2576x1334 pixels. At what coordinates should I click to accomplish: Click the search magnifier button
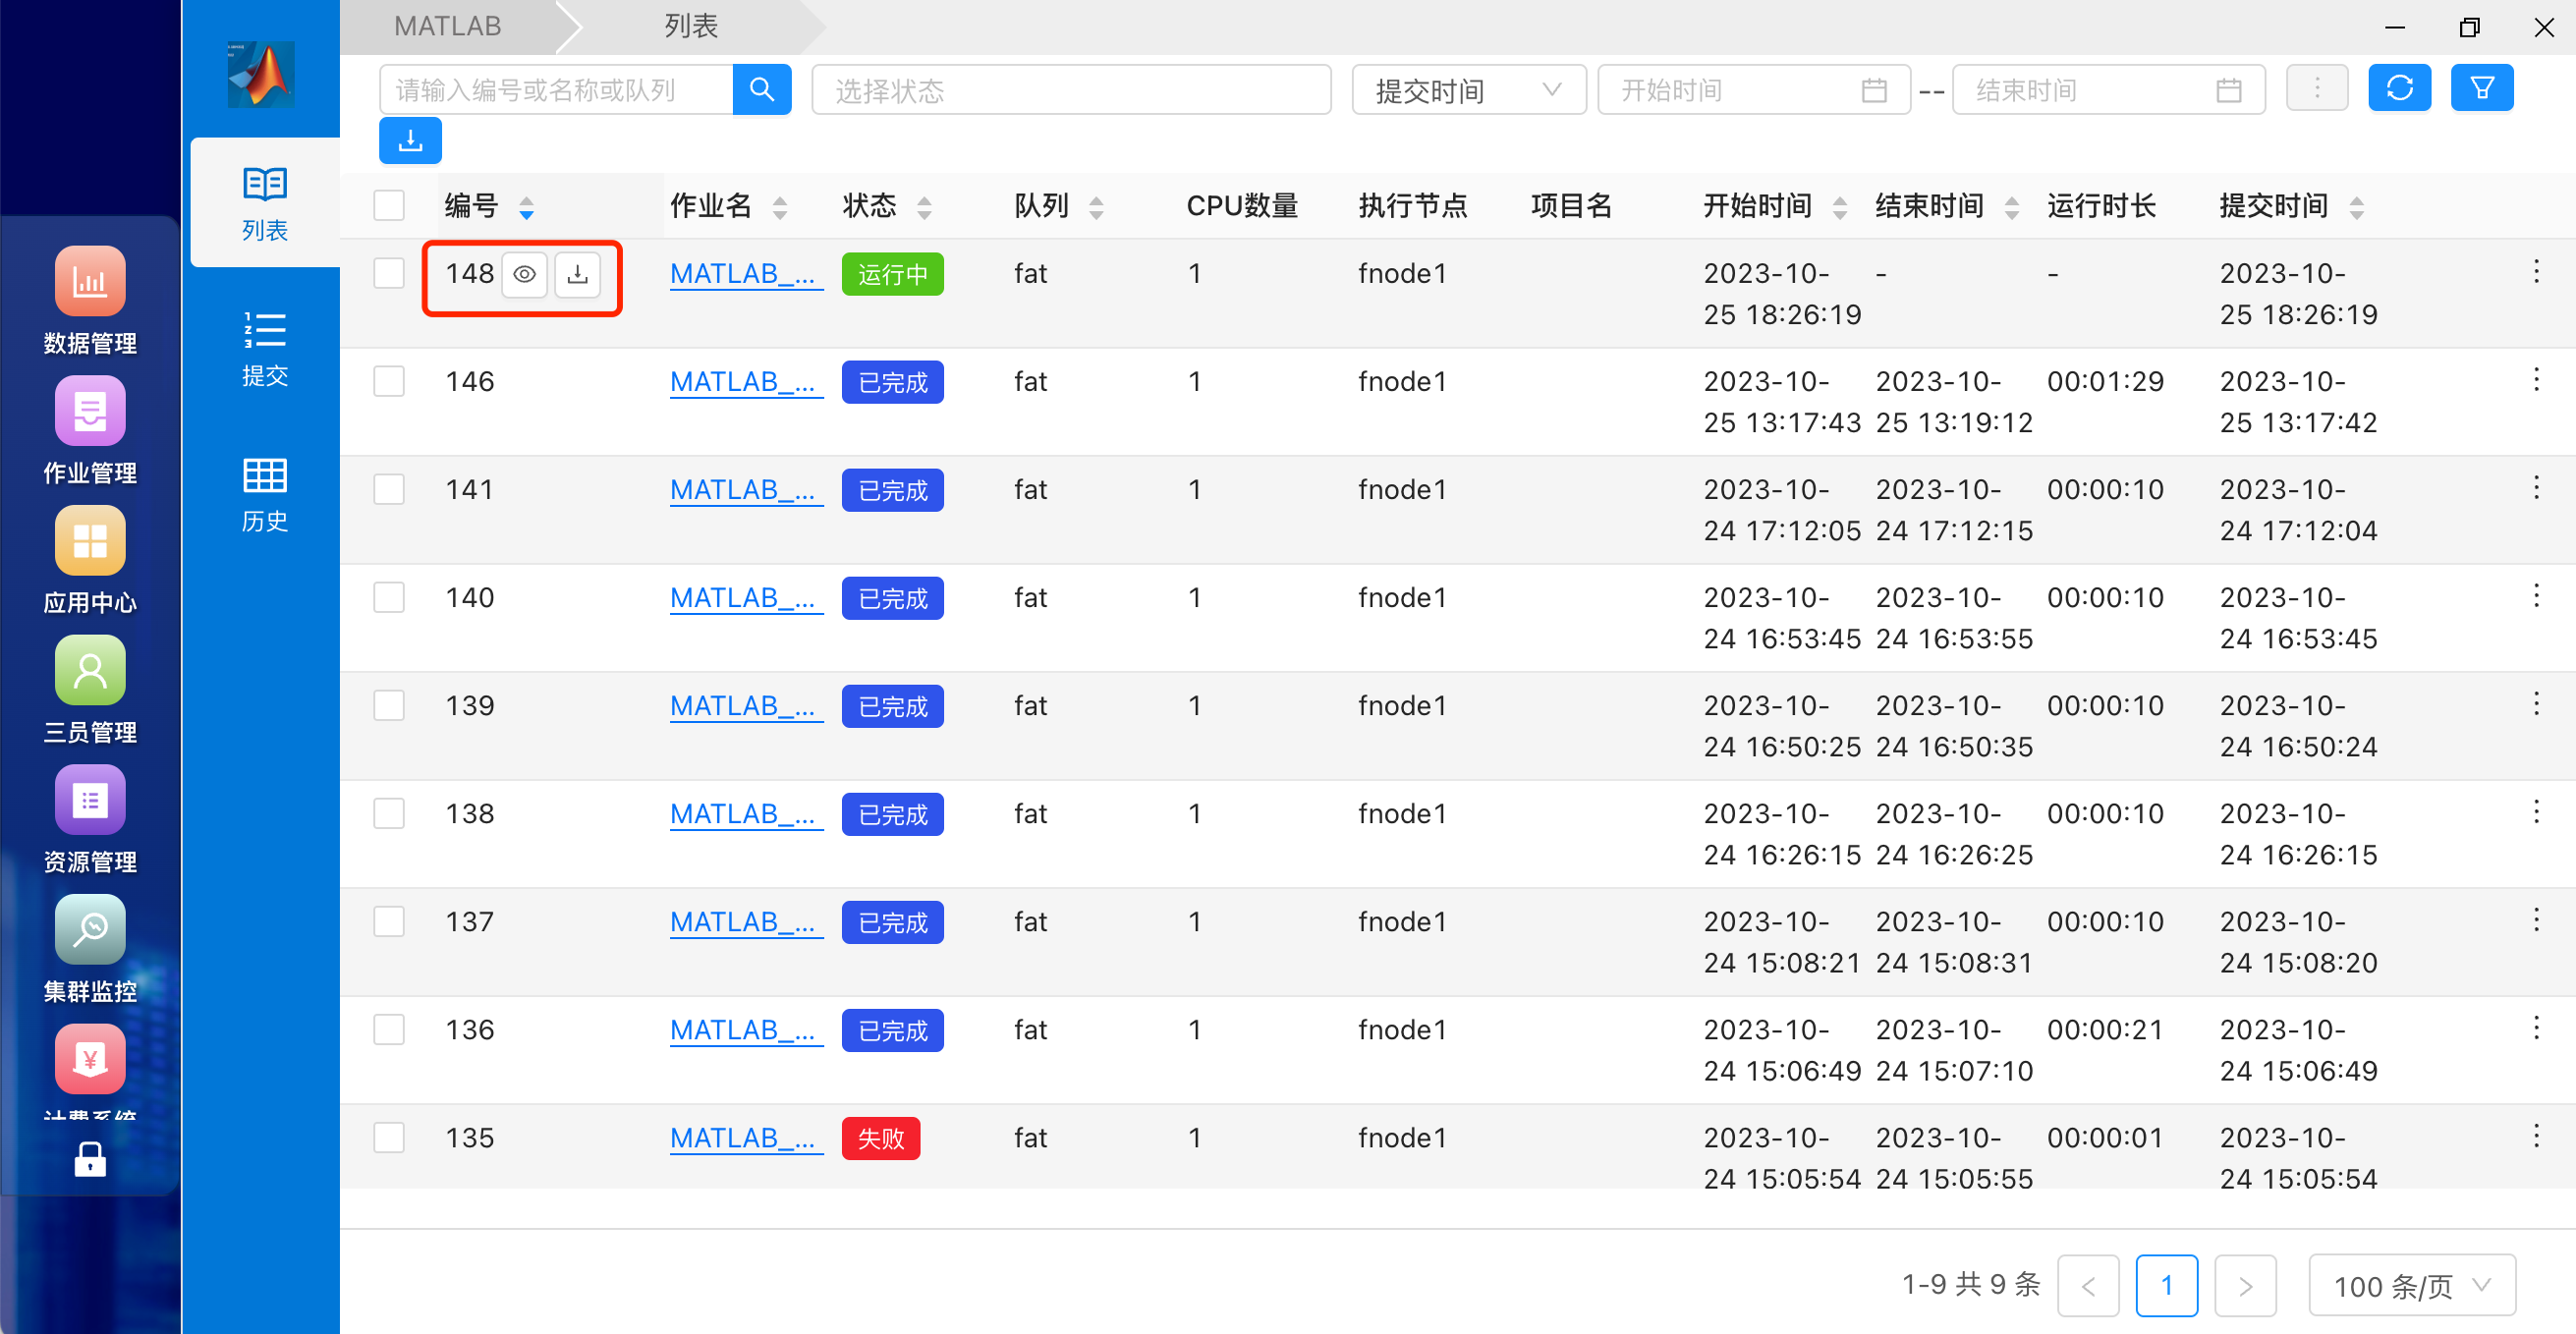762,90
